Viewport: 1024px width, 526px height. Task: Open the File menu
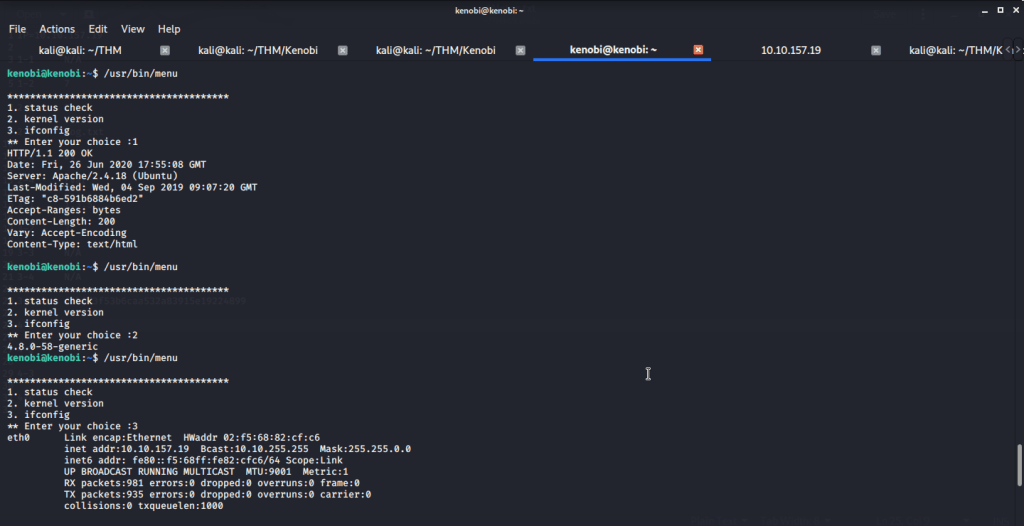(17, 29)
